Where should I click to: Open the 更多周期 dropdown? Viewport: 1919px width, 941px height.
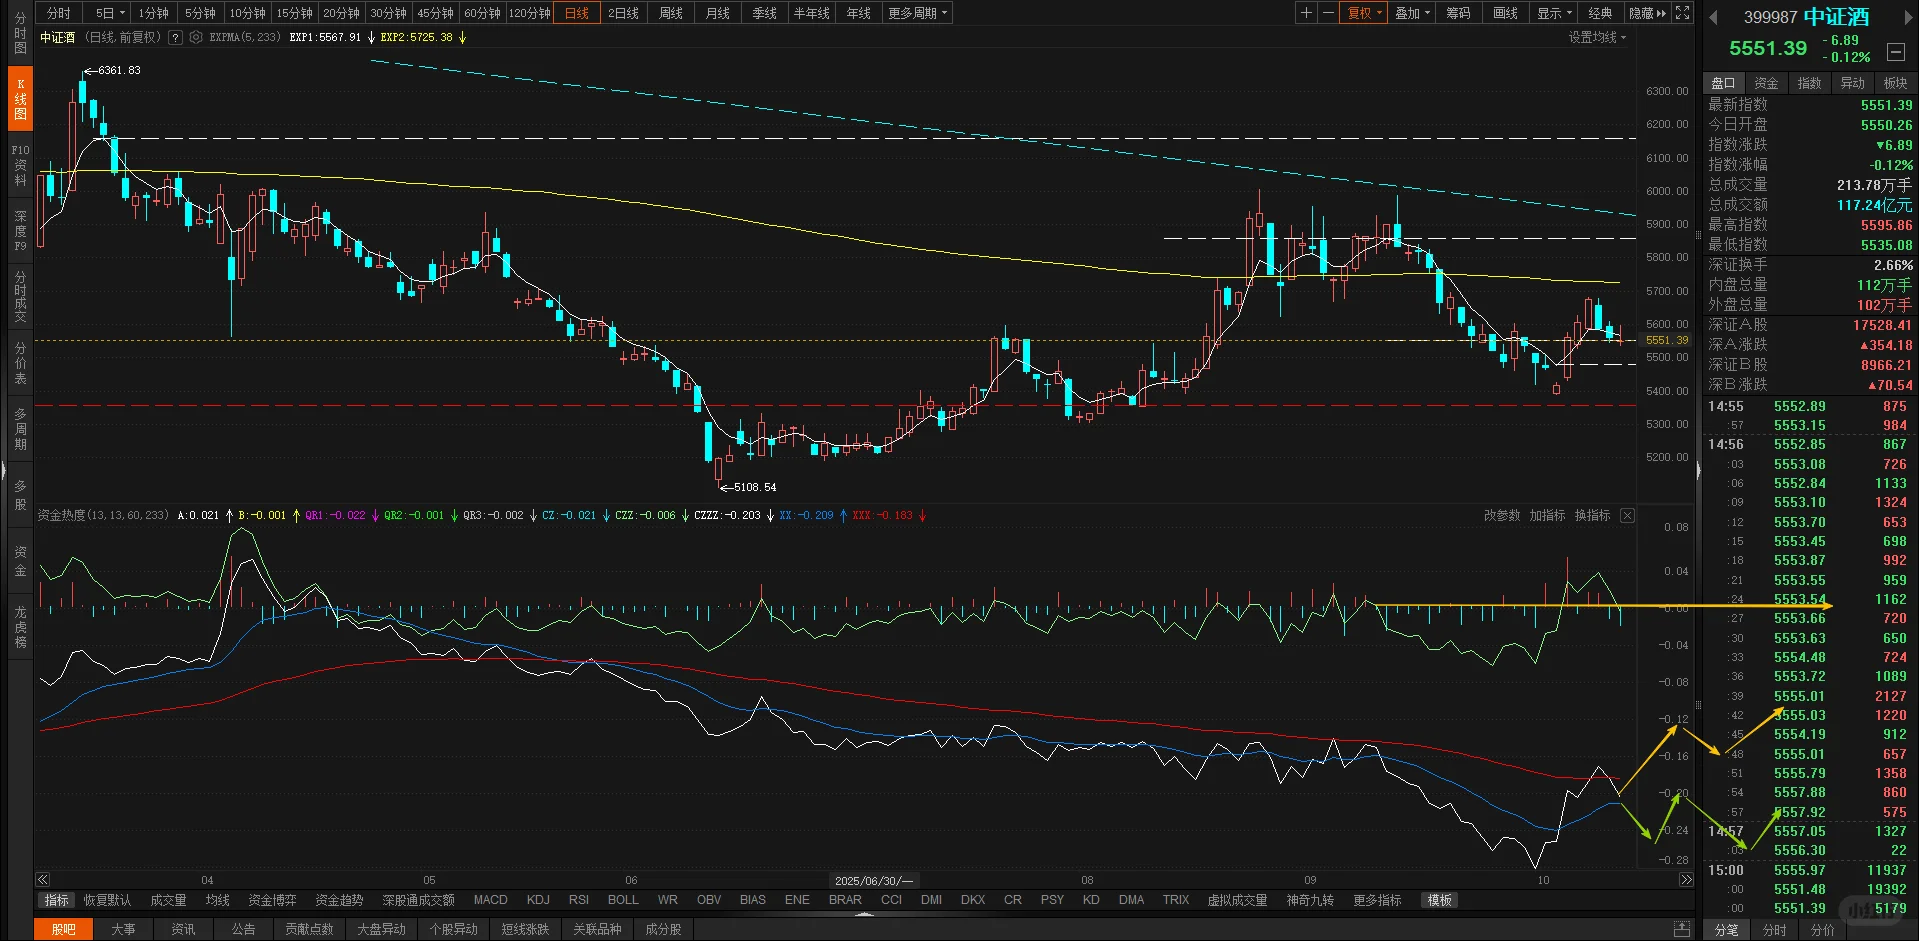click(917, 13)
